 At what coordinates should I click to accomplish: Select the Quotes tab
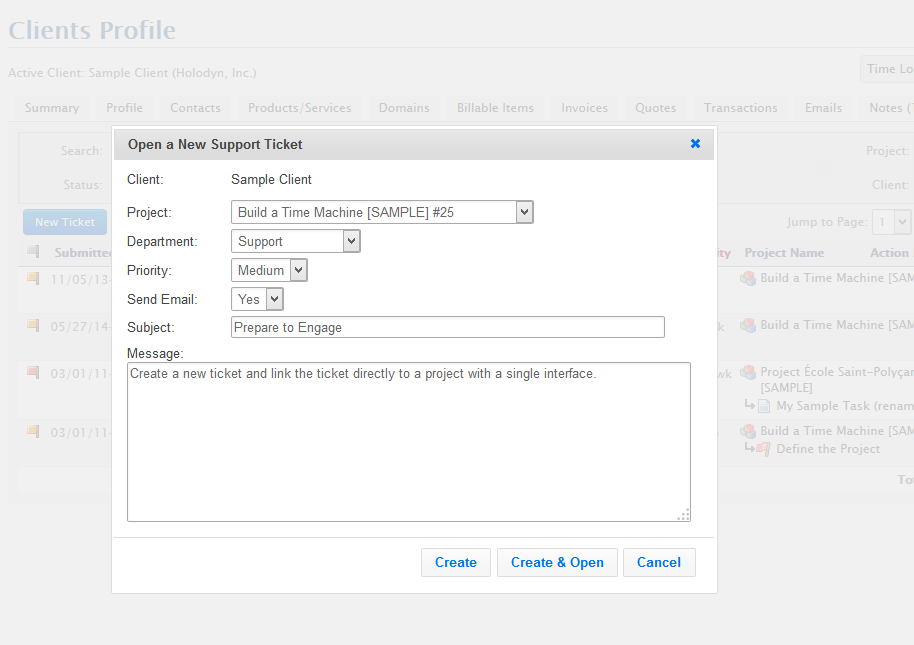pyautogui.click(x=655, y=107)
